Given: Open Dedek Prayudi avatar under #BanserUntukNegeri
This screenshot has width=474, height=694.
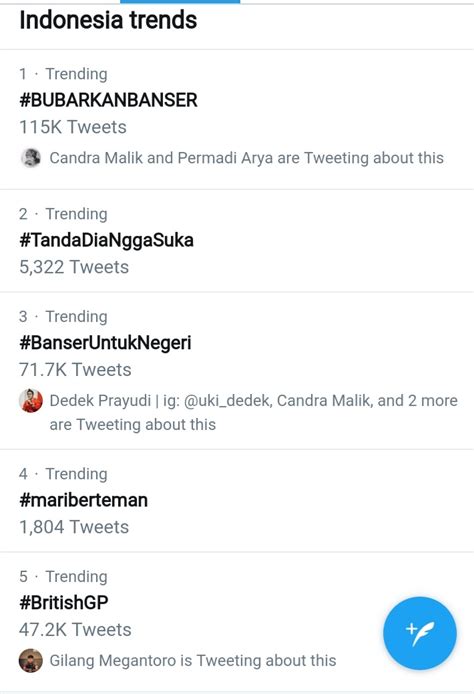Looking at the screenshot, I should click(31, 401).
